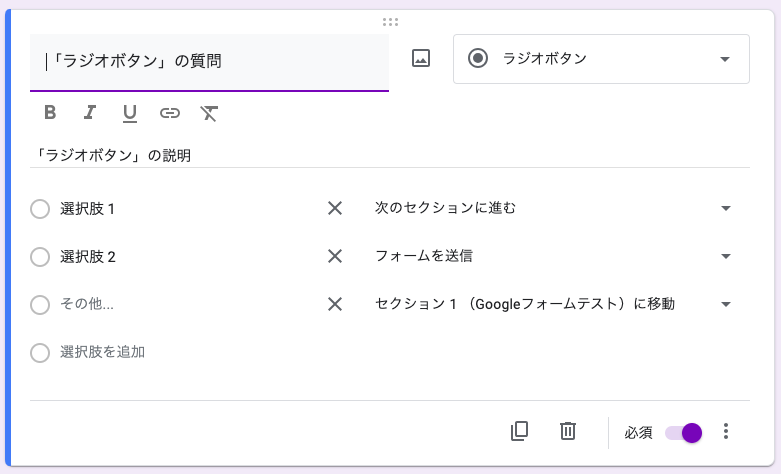Expand the セクション 1 に移動 dropdown
Screen dimensions: 781x474
[x=553, y=304]
